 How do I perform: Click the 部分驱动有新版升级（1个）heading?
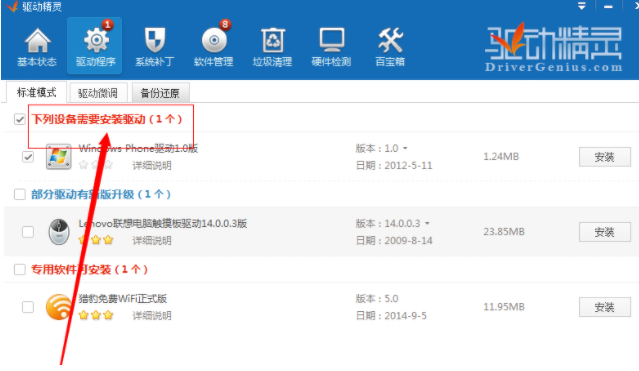click(x=101, y=194)
